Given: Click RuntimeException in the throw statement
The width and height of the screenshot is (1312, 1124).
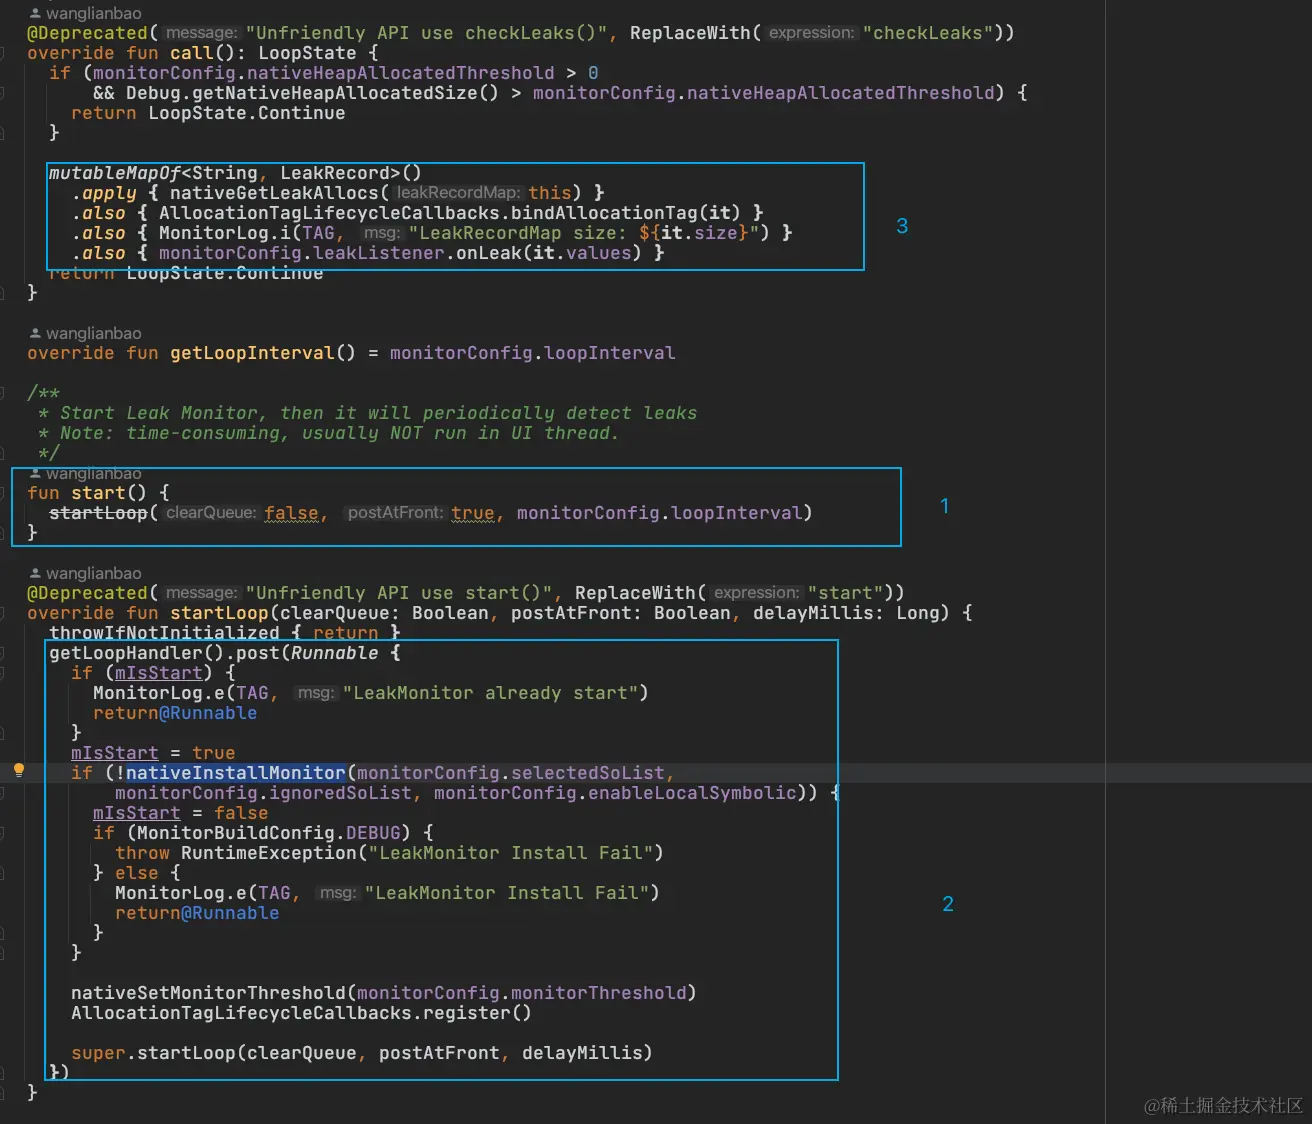Looking at the screenshot, I should click(269, 853).
